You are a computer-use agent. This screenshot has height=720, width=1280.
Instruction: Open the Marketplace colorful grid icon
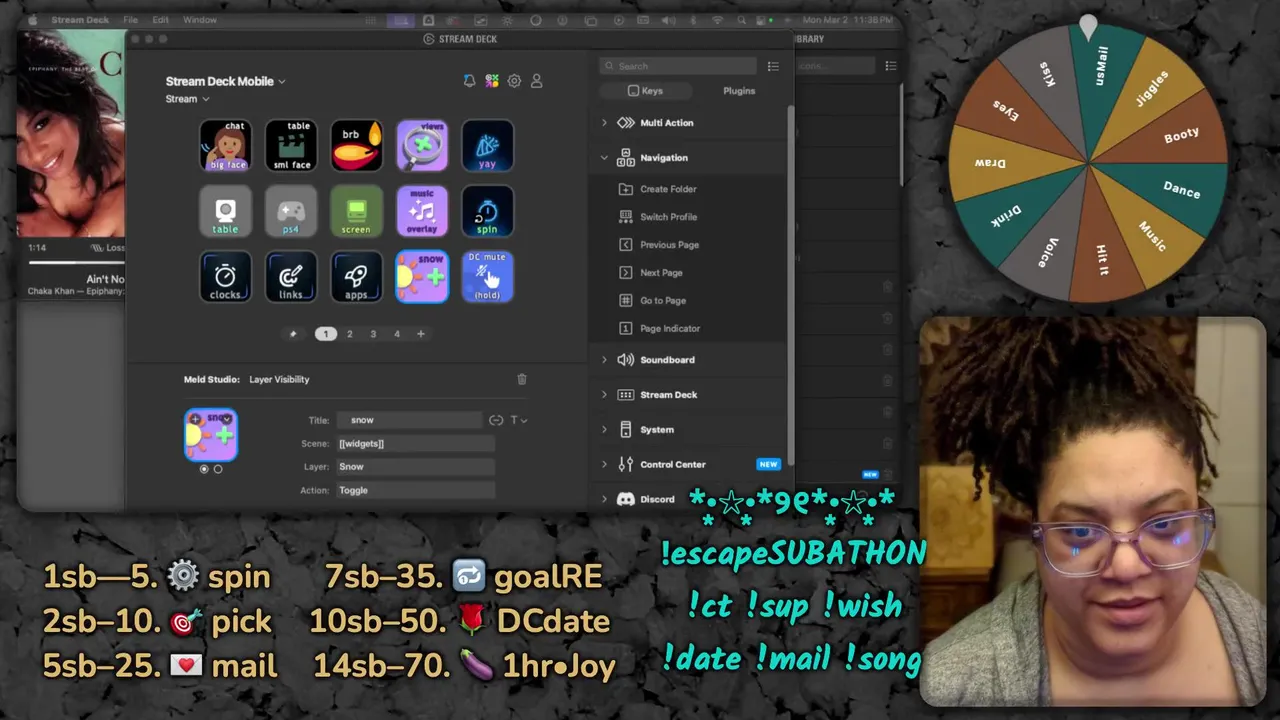(x=492, y=81)
